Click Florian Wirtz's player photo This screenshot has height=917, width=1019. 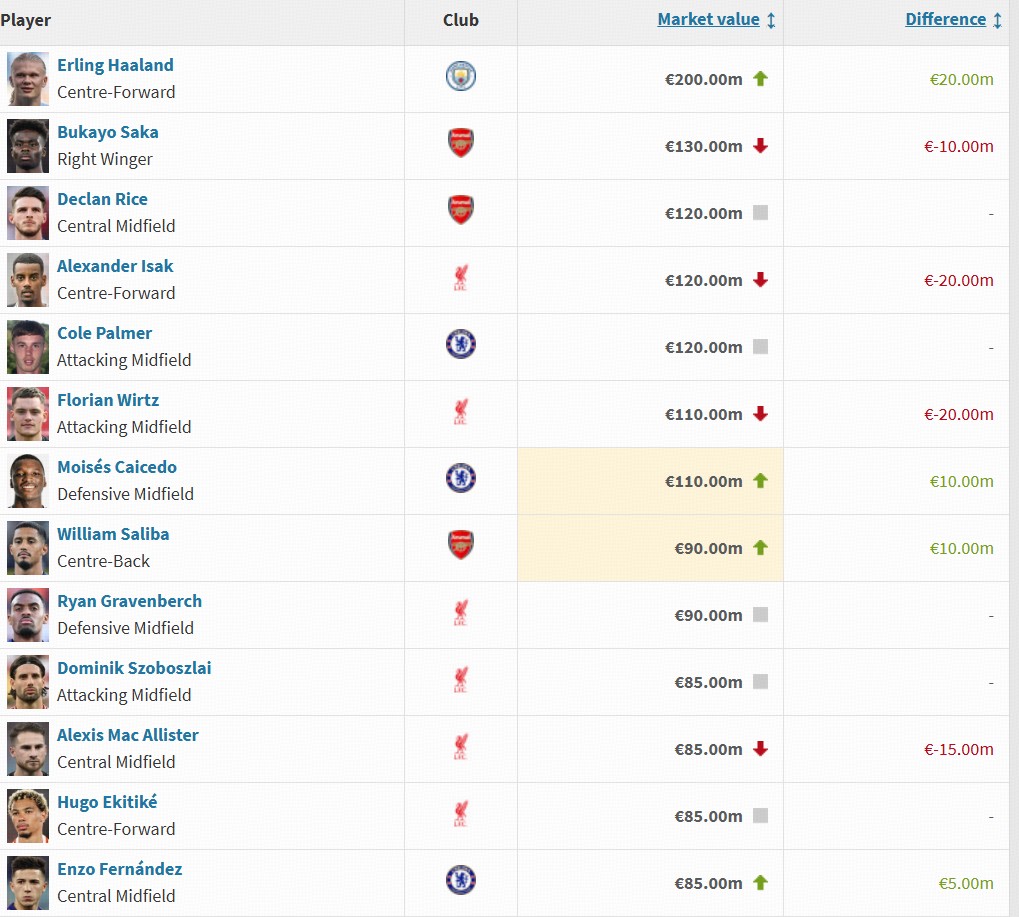pyautogui.click(x=28, y=414)
